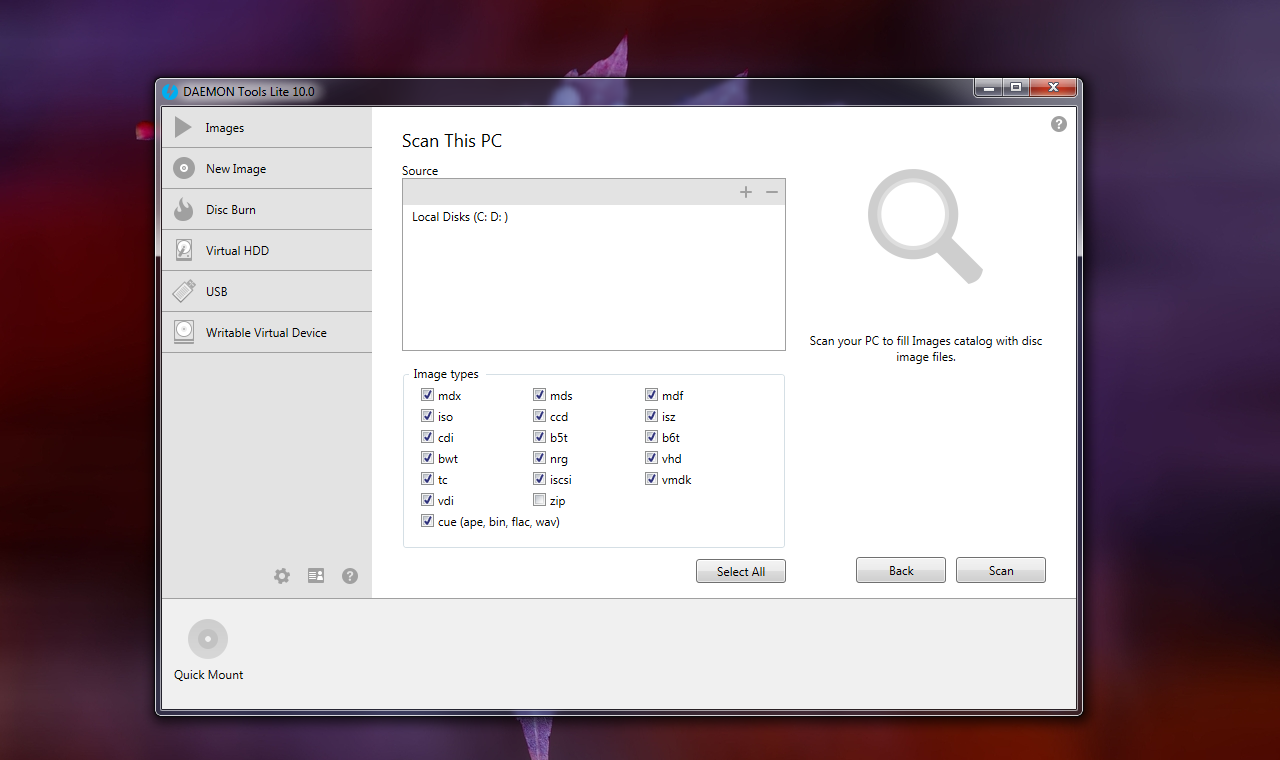Remove source with the minus icon
This screenshot has height=760, width=1280.
pos(772,192)
